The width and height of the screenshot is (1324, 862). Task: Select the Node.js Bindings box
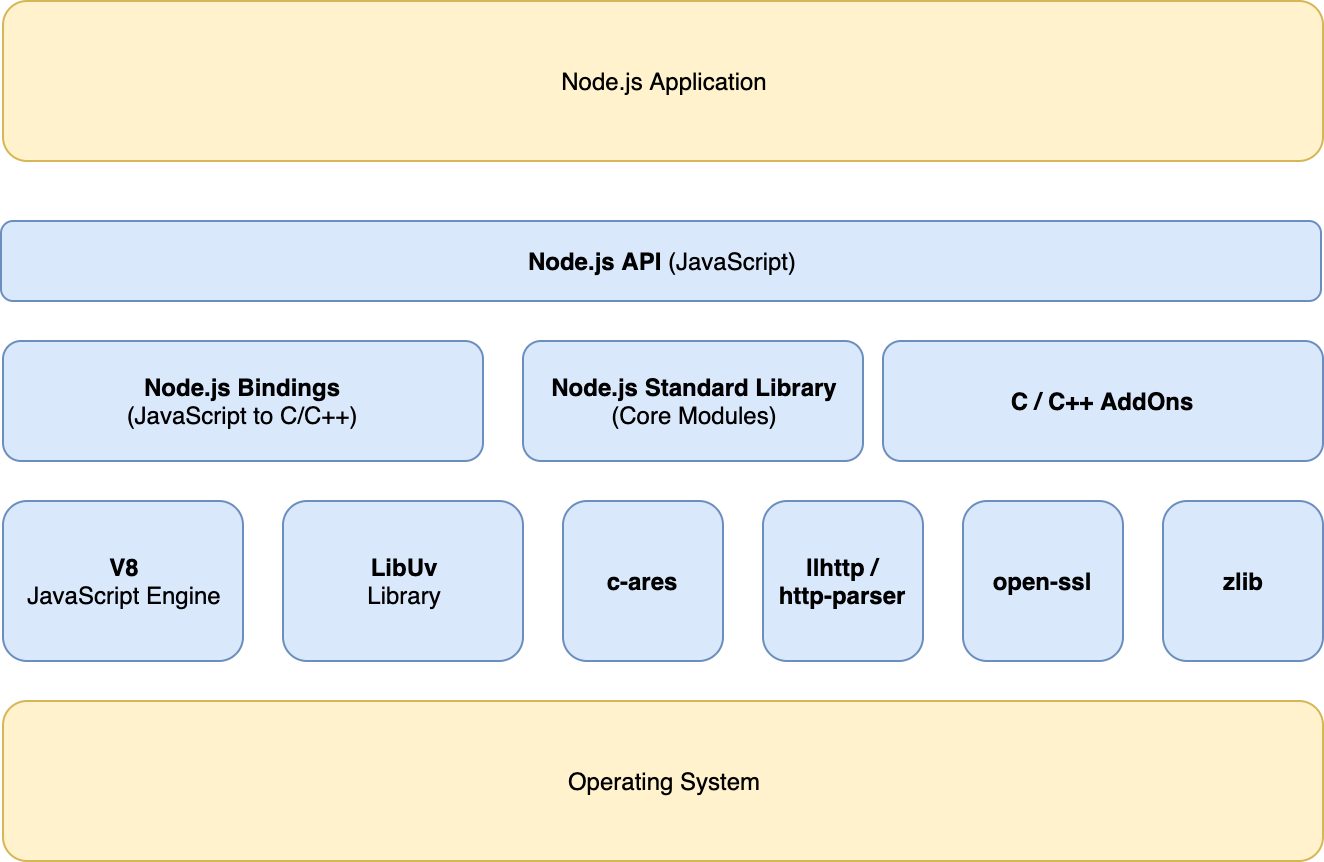tap(241, 400)
